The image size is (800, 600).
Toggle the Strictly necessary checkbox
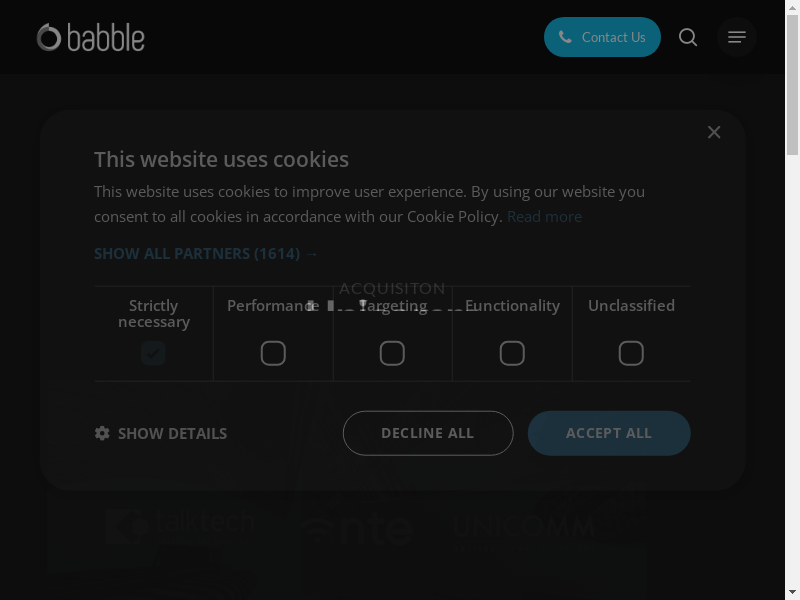[x=153, y=353]
